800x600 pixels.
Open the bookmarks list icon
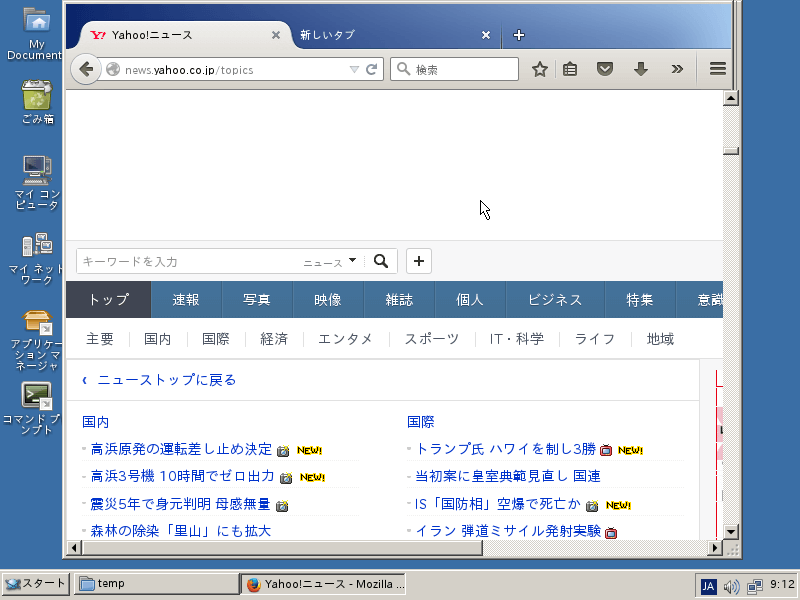click(x=570, y=69)
